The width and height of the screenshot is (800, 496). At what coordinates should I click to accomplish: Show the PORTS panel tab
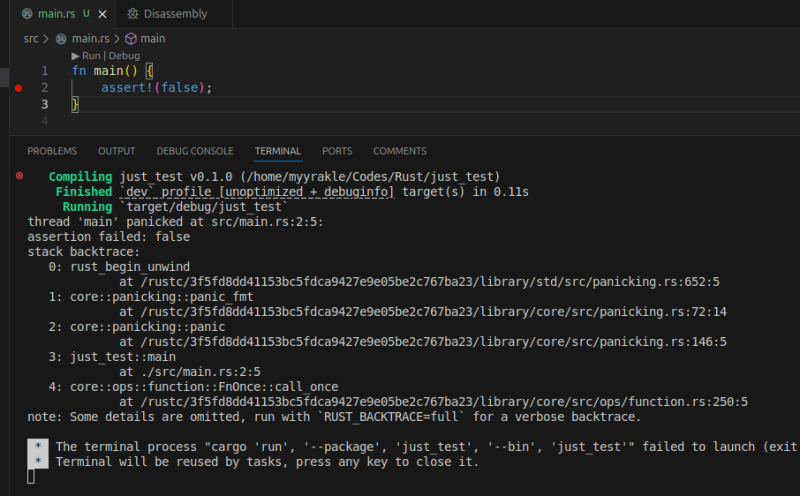click(337, 151)
